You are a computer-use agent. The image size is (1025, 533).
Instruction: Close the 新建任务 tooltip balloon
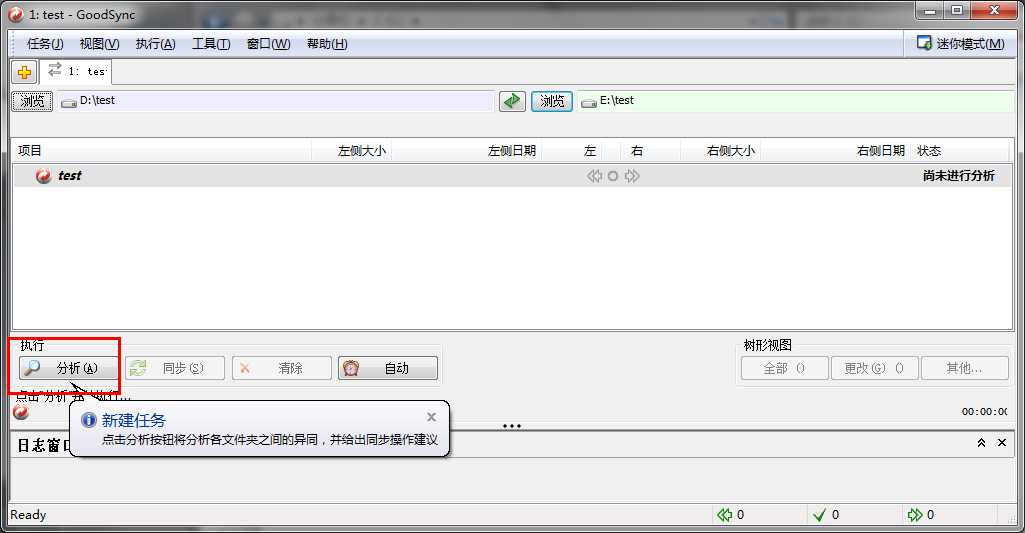click(x=431, y=417)
